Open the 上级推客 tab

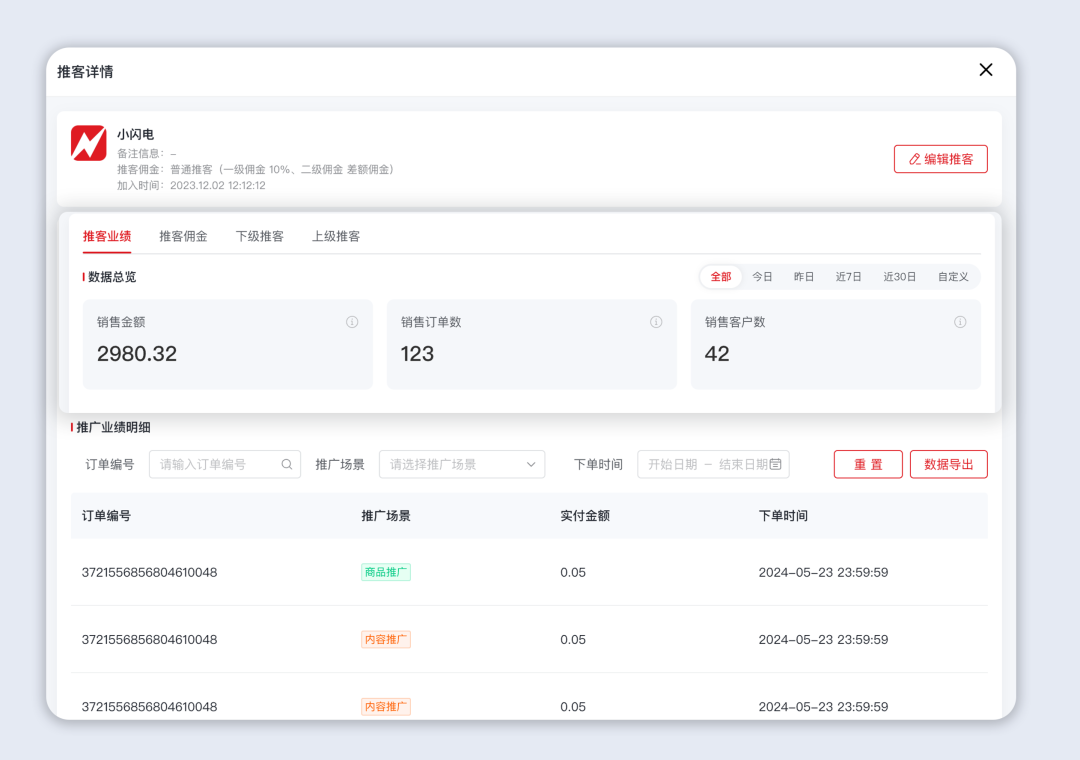[x=336, y=237]
